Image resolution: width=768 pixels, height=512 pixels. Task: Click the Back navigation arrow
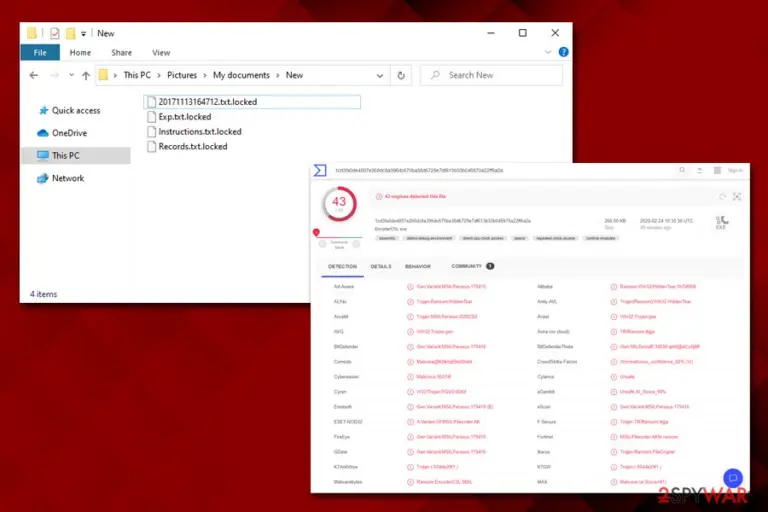pyautogui.click(x=34, y=75)
